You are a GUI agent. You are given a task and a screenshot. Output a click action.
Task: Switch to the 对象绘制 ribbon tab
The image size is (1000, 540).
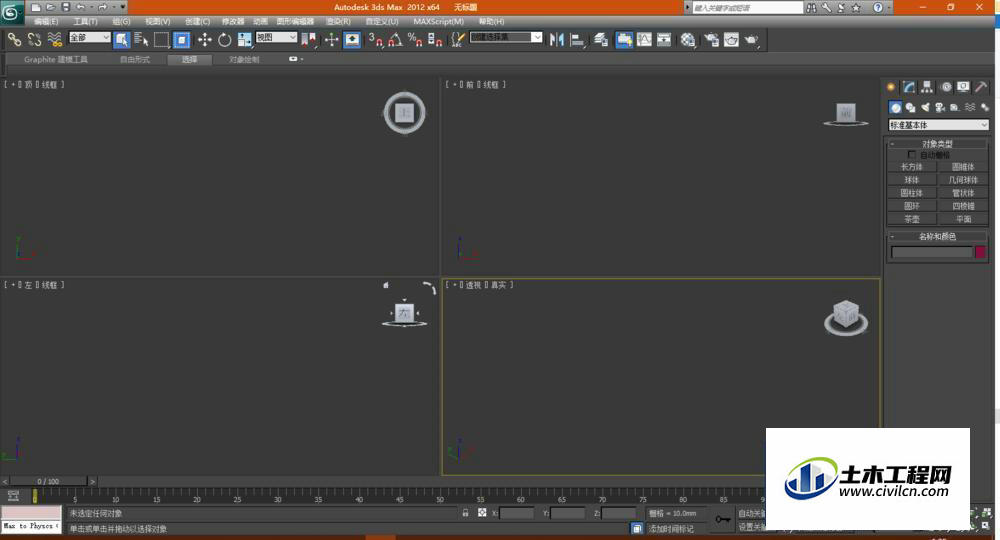click(x=244, y=59)
